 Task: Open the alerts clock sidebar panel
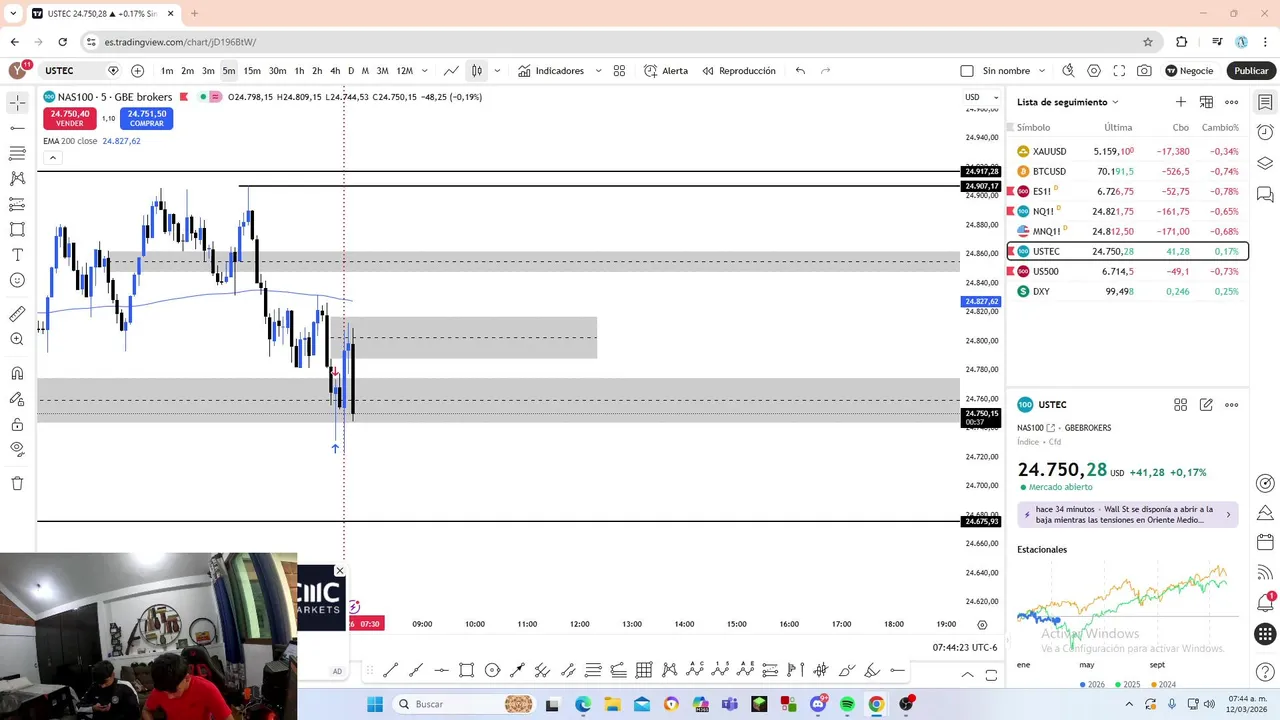point(1265,132)
